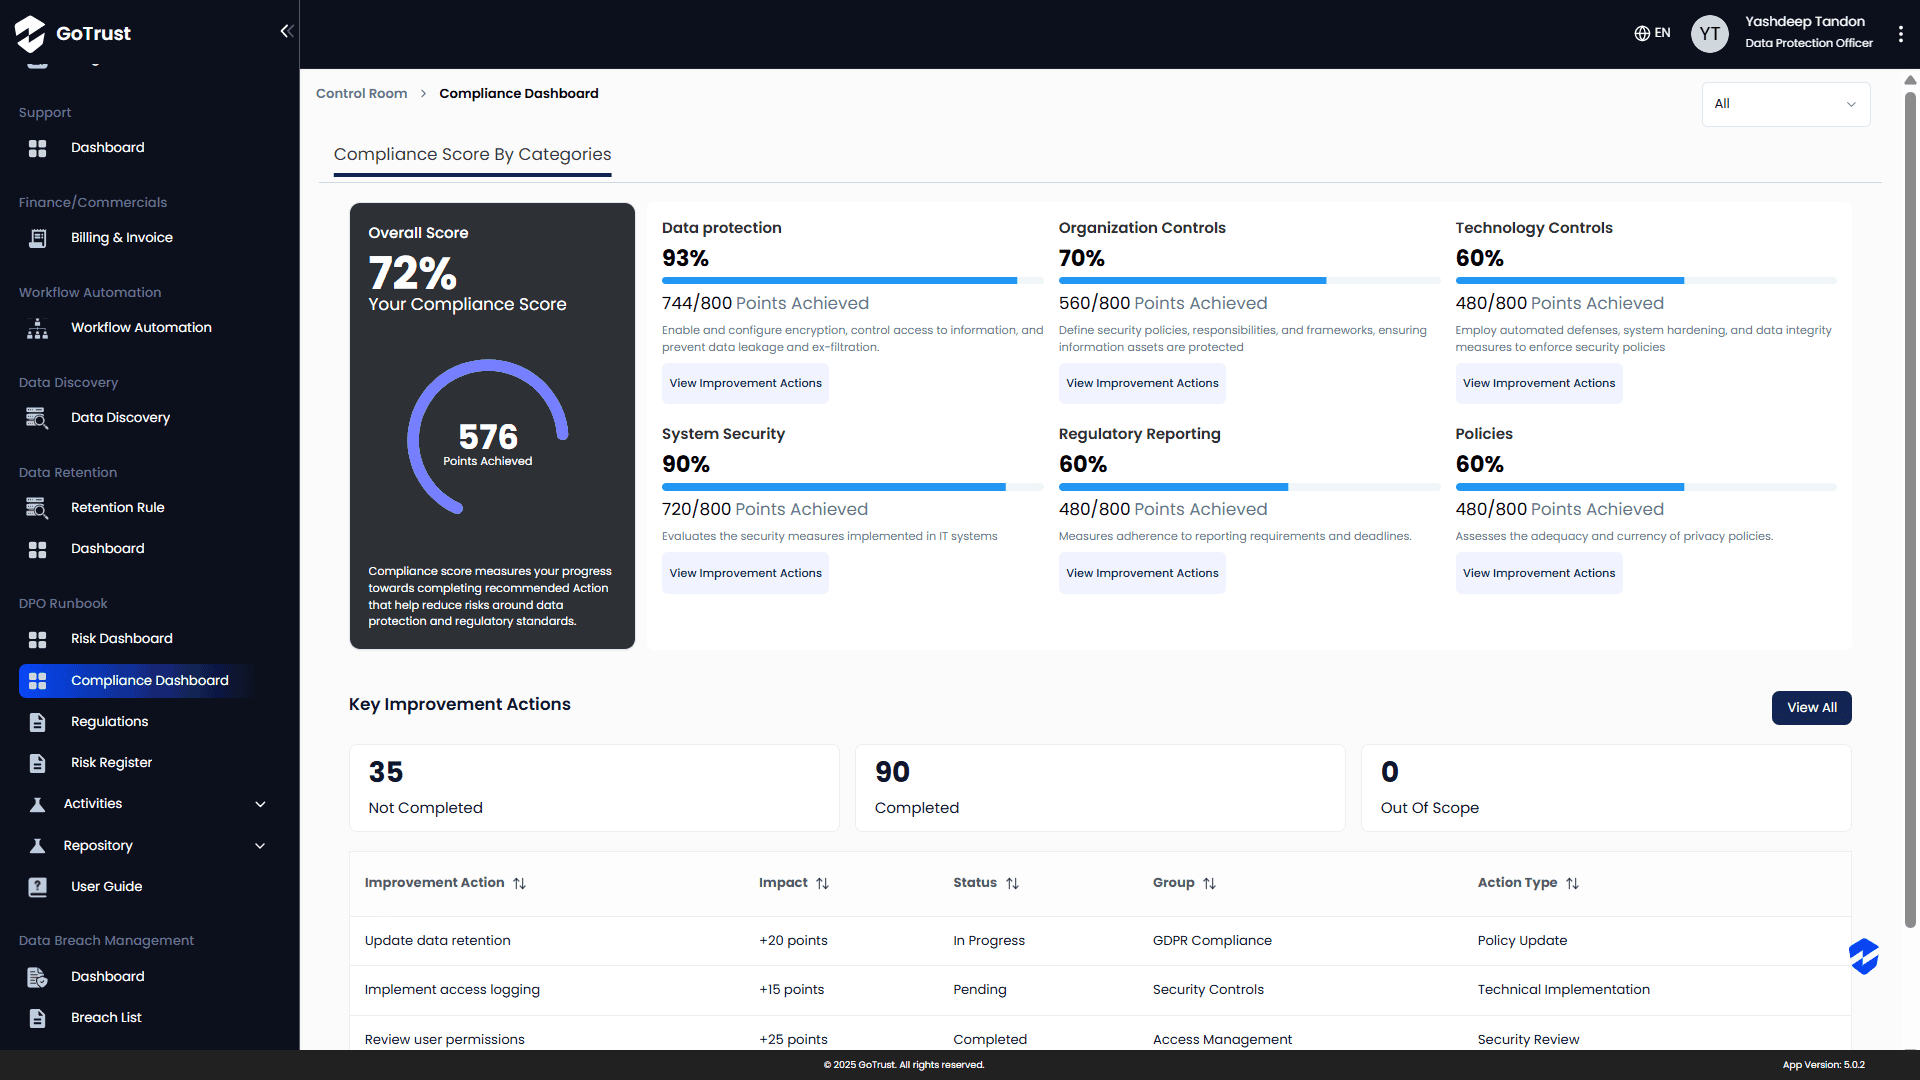Open the All filter dropdown
The height and width of the screenshot is (1080, 1920).
(x=1786, y=104)
